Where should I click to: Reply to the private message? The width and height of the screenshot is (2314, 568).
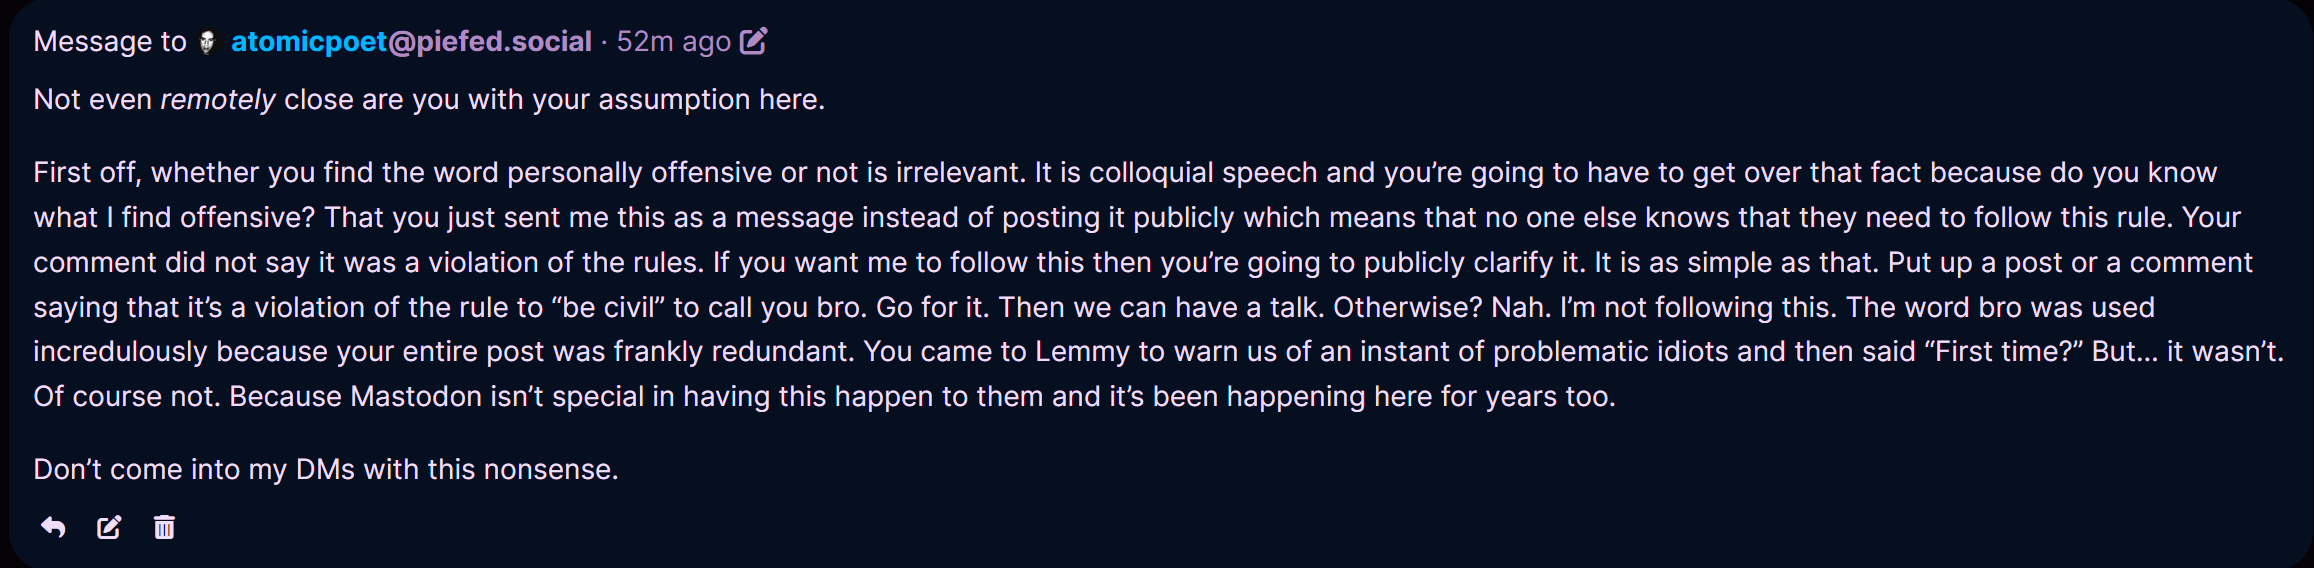coord(53,527)
